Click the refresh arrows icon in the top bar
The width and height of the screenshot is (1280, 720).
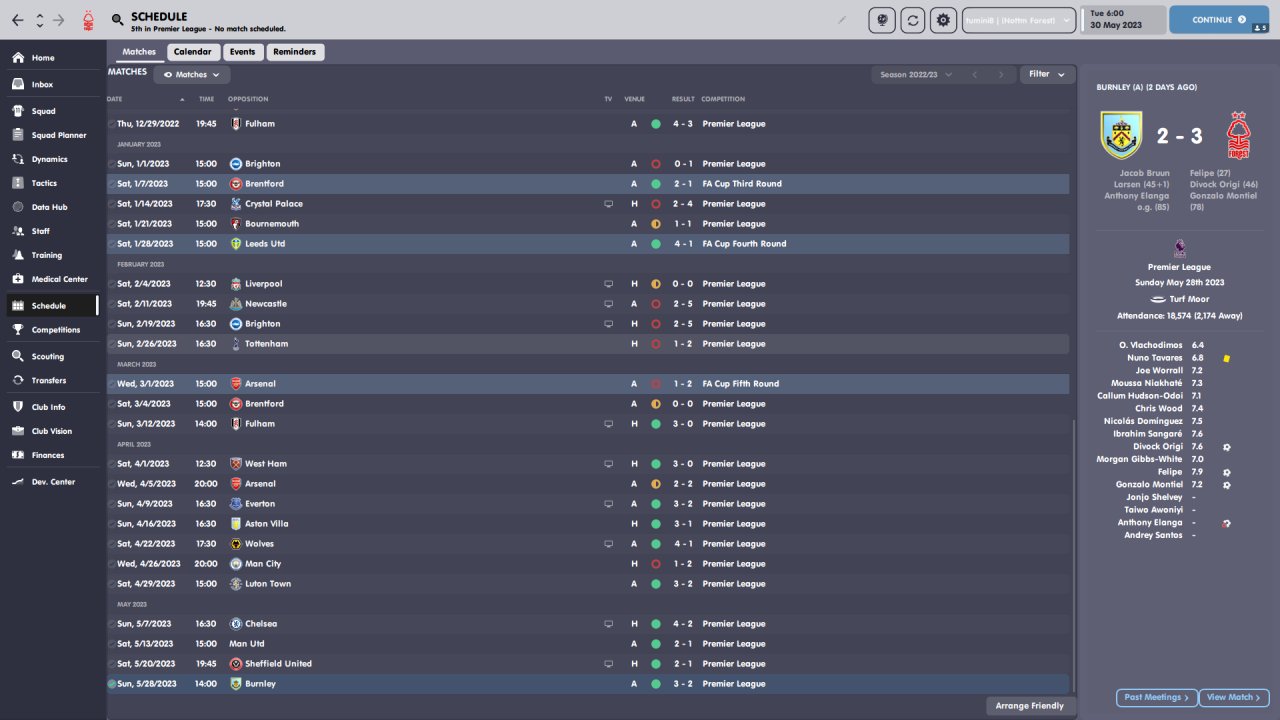pyautogui.click(x=912, y=20)
